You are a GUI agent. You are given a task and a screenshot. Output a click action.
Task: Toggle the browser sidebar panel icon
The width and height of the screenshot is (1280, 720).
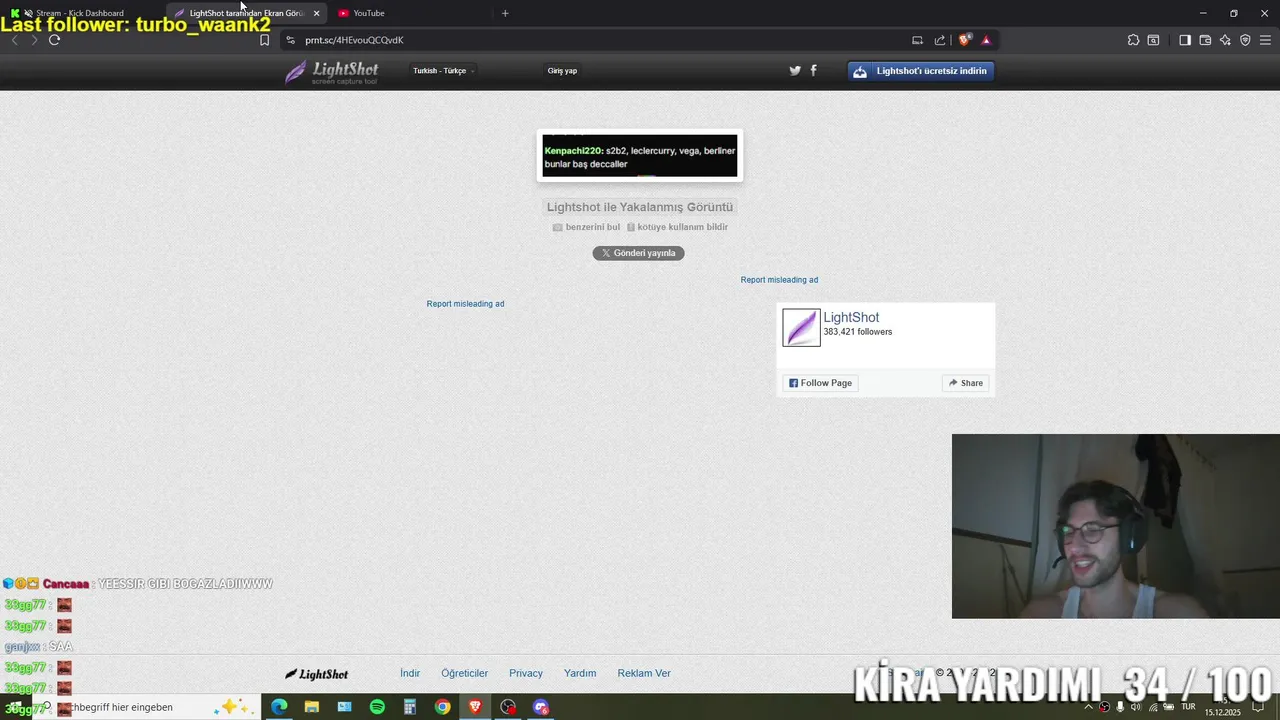coord(1185,40)
